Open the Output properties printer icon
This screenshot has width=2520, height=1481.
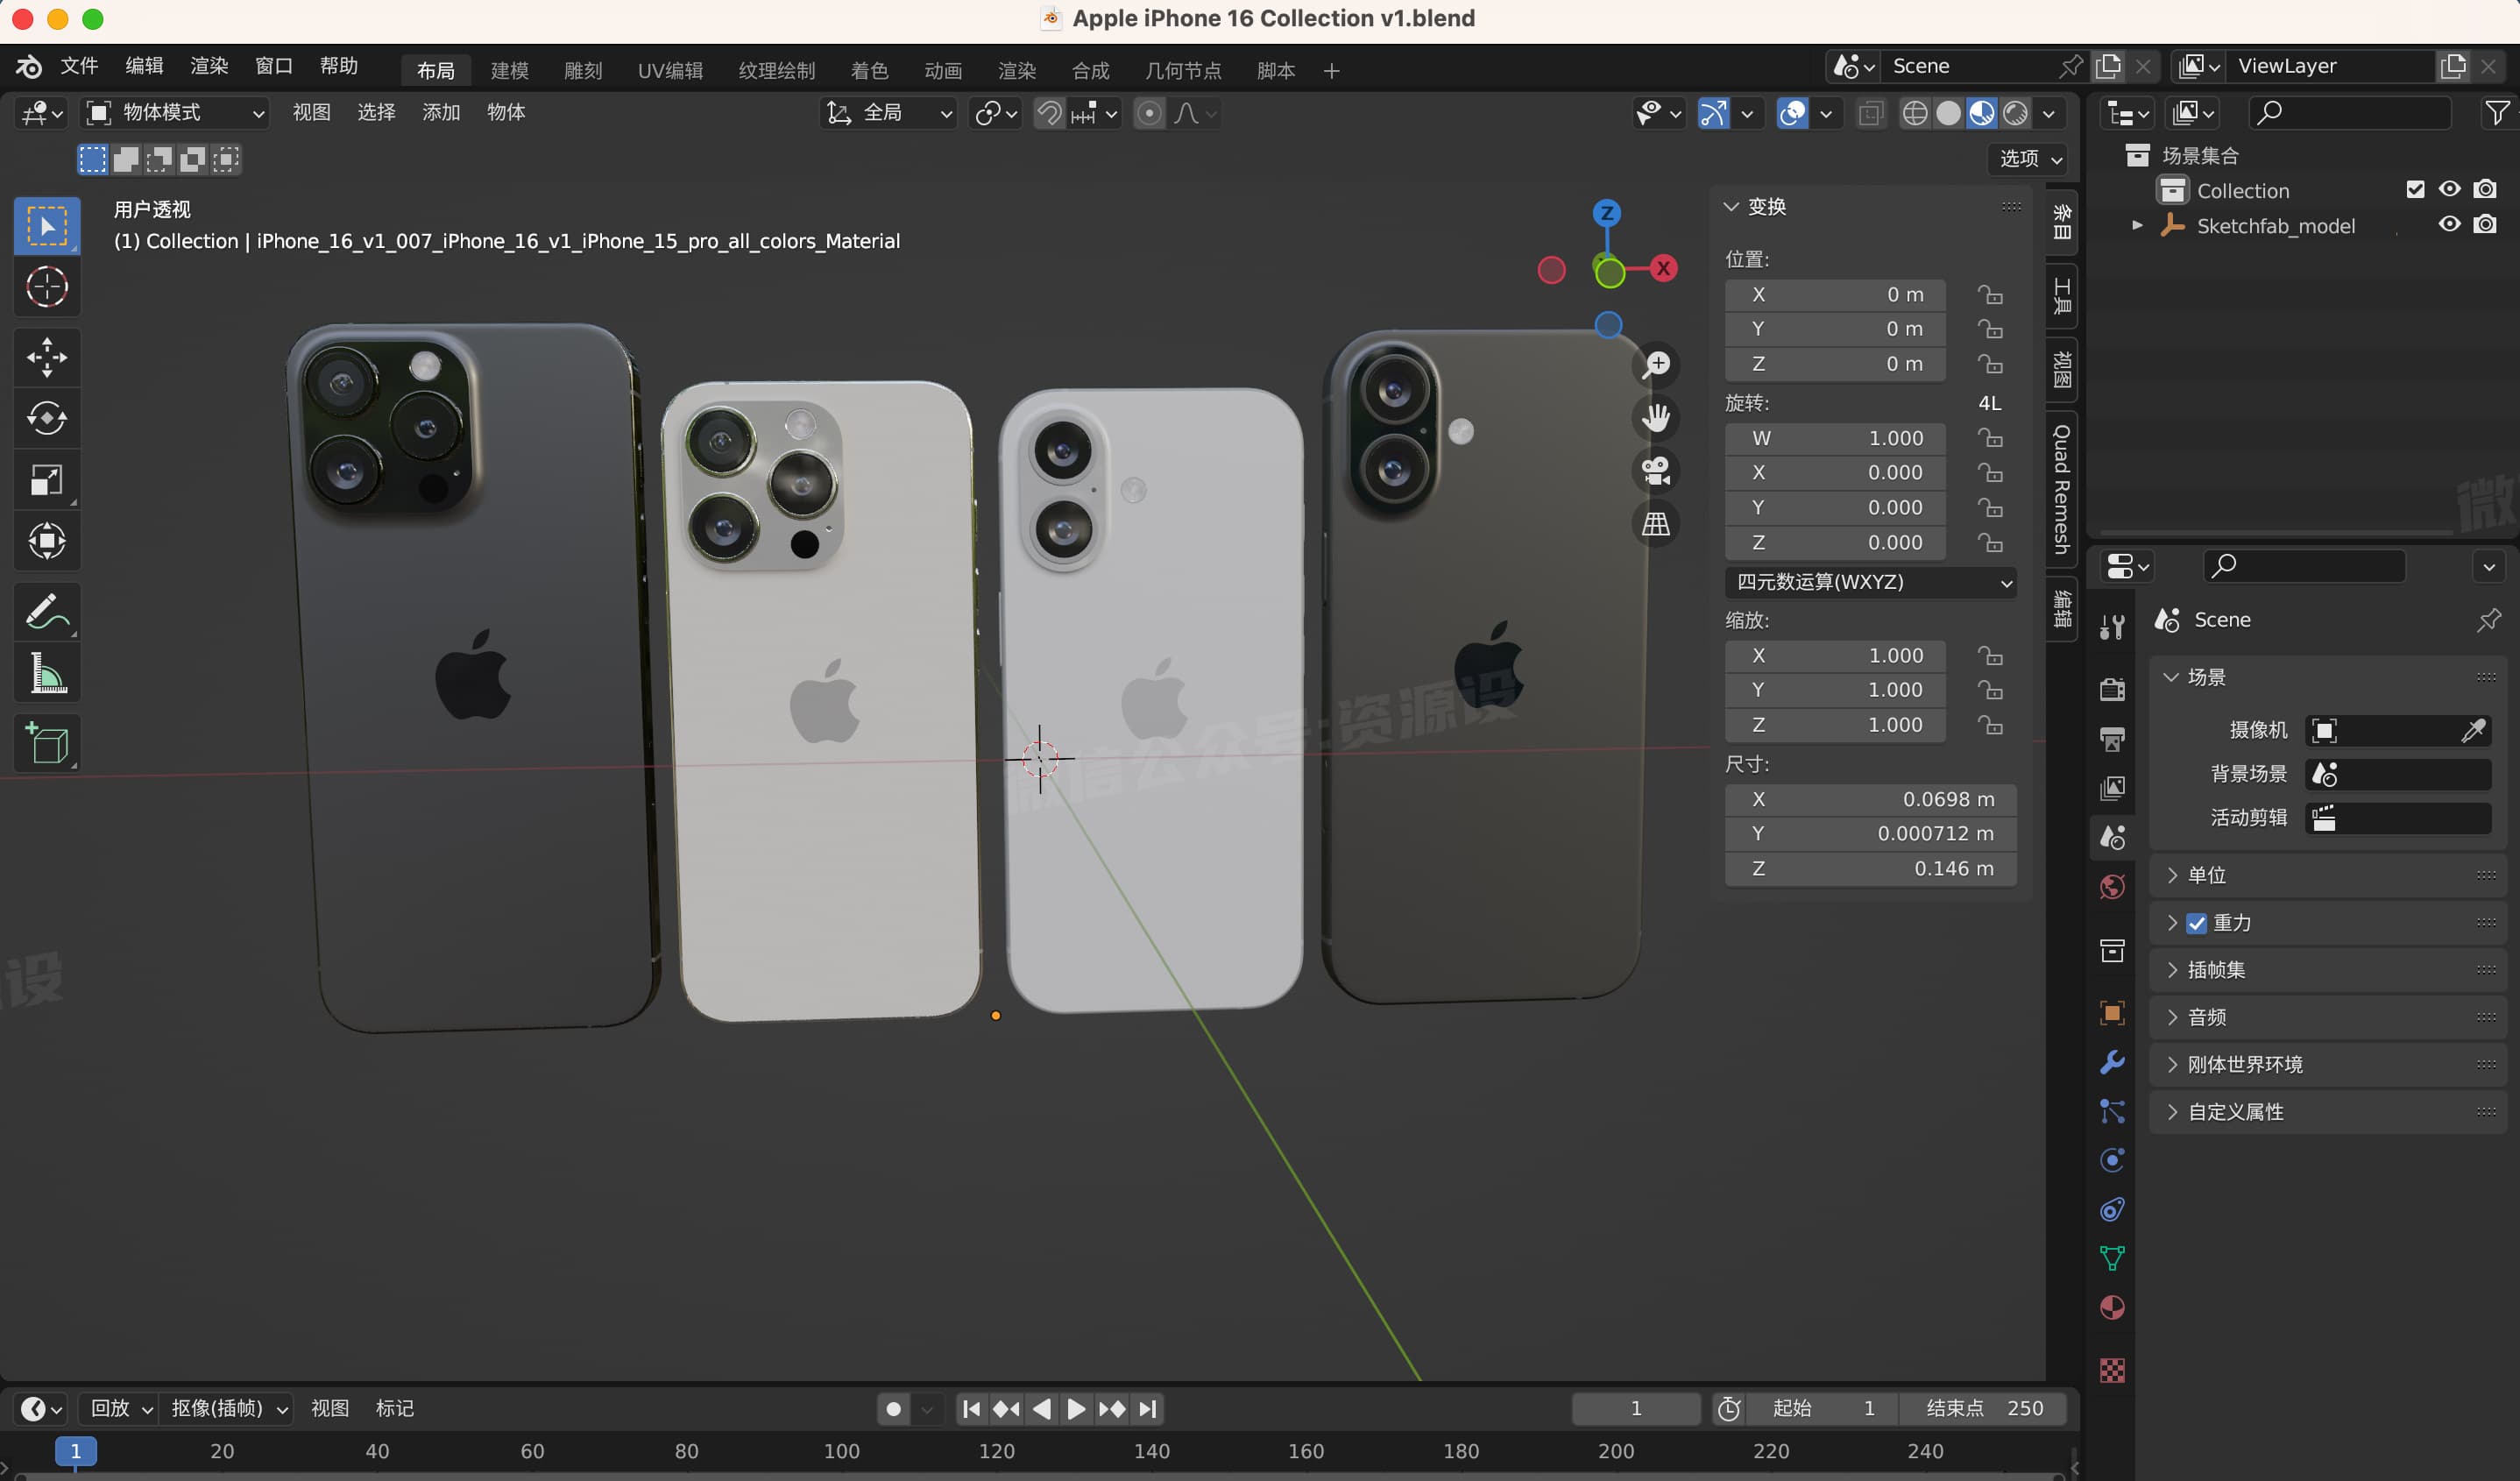point(2112,739)
